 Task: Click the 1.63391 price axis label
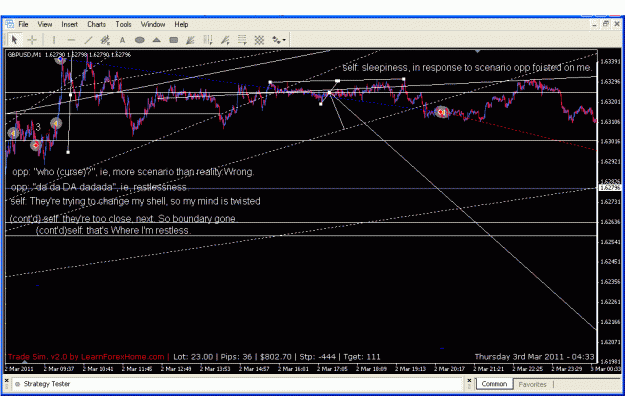click(x=610, y=61)
